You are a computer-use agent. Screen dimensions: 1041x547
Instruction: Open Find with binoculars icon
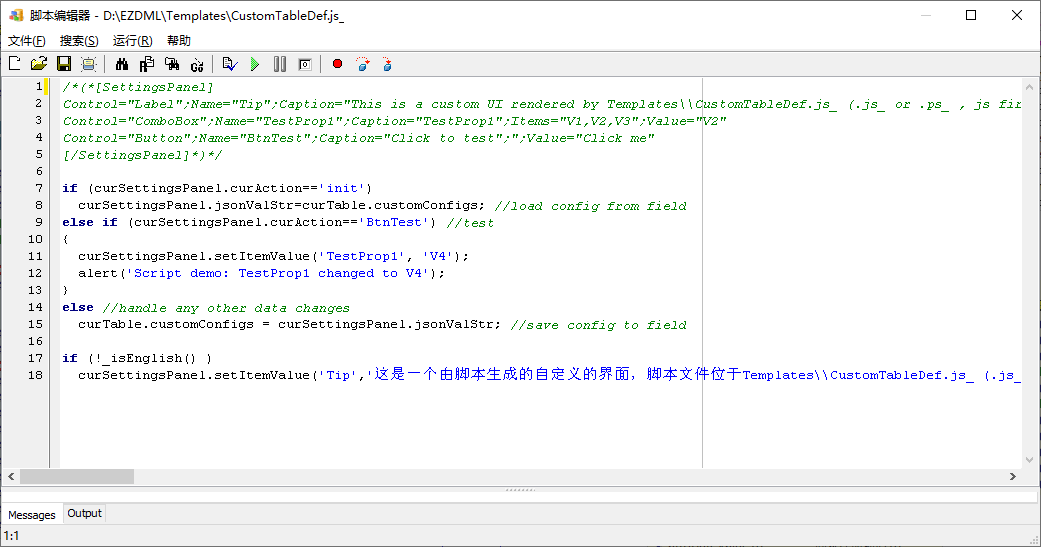click(121, 64)
